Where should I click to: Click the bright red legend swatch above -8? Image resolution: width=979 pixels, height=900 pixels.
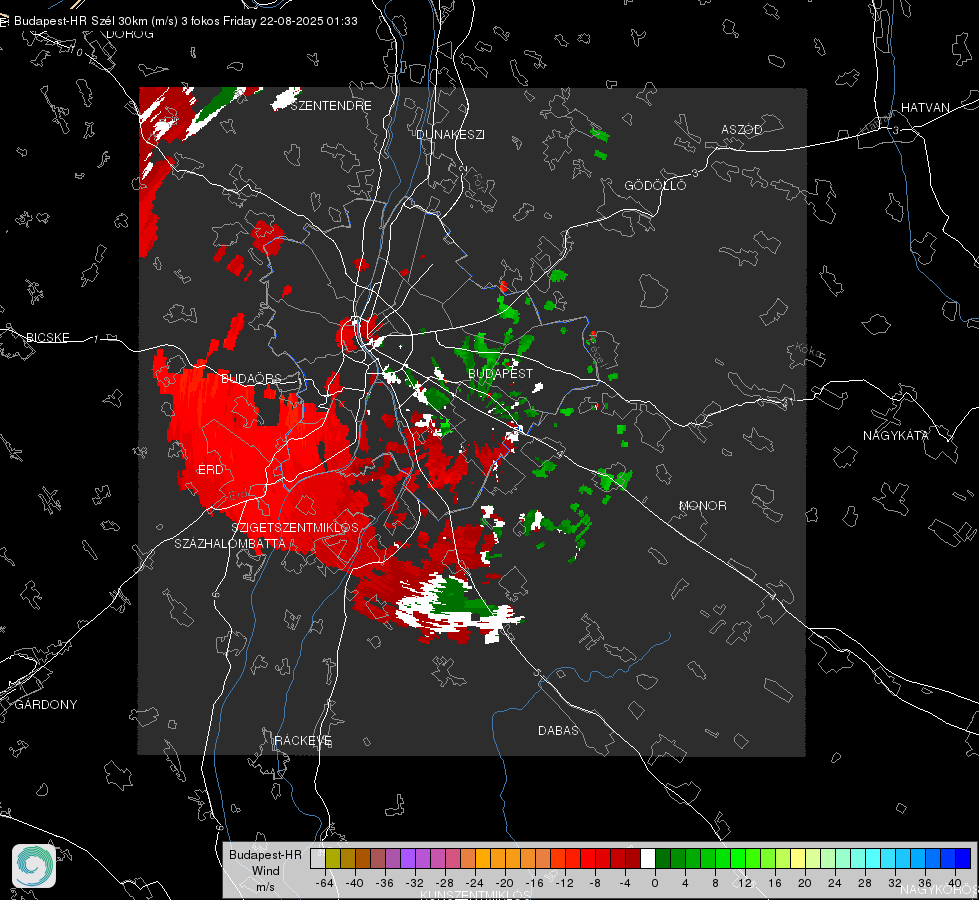tap(588, 858)
